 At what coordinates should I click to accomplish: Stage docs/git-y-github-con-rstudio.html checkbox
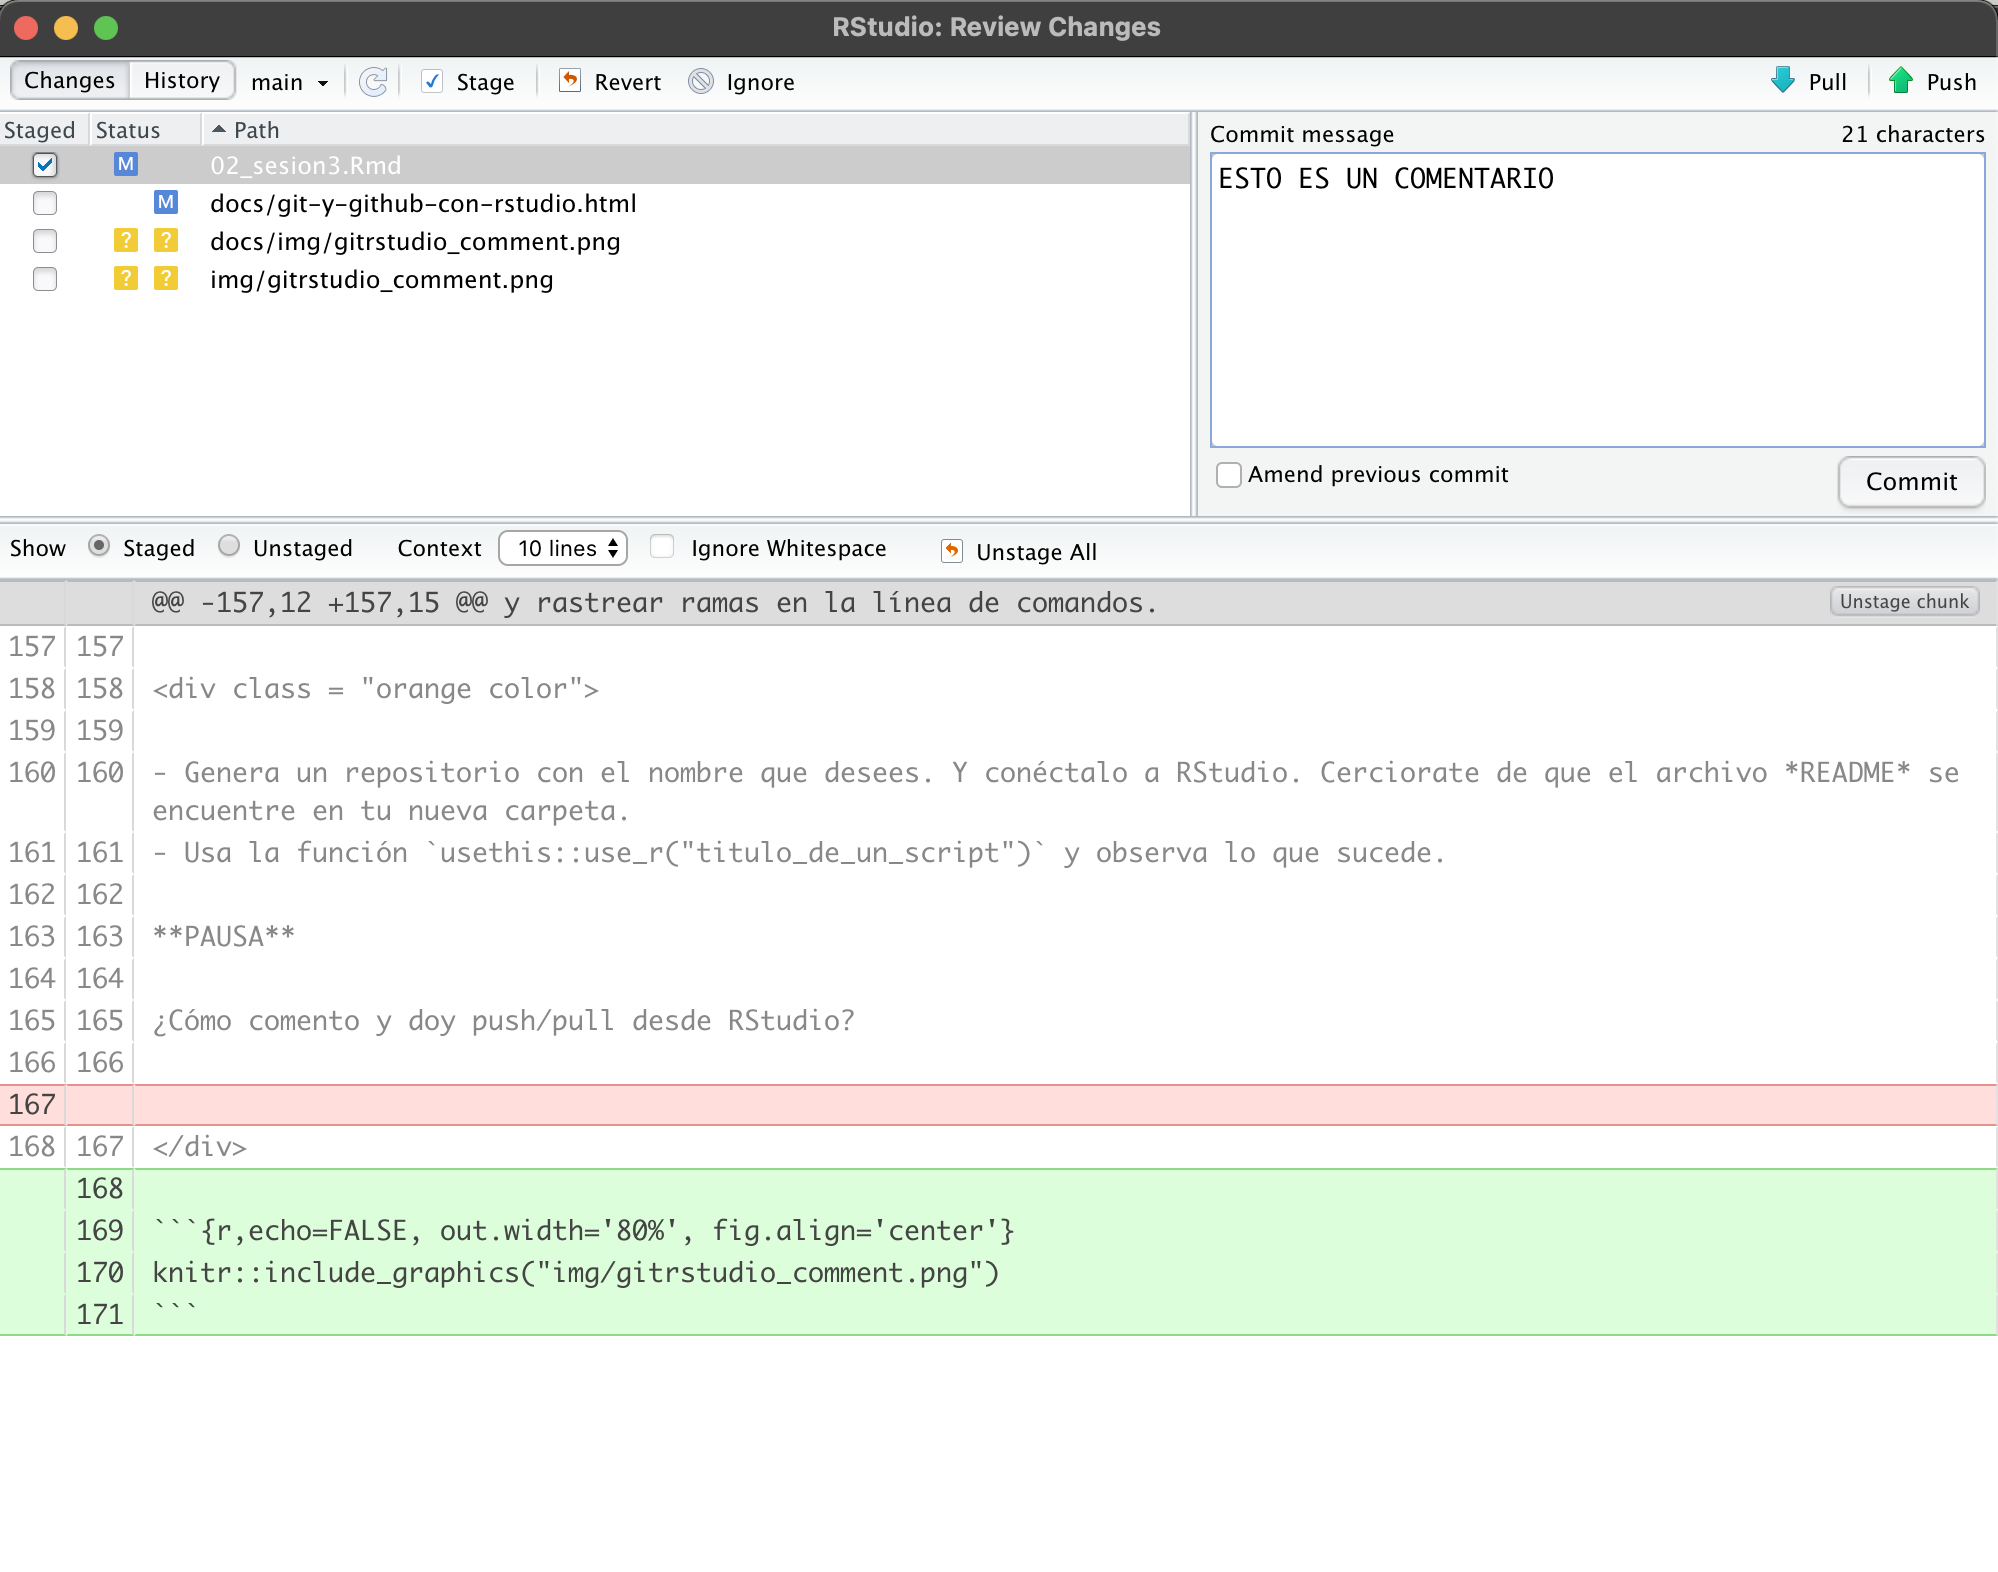click(x=45, y=203)
